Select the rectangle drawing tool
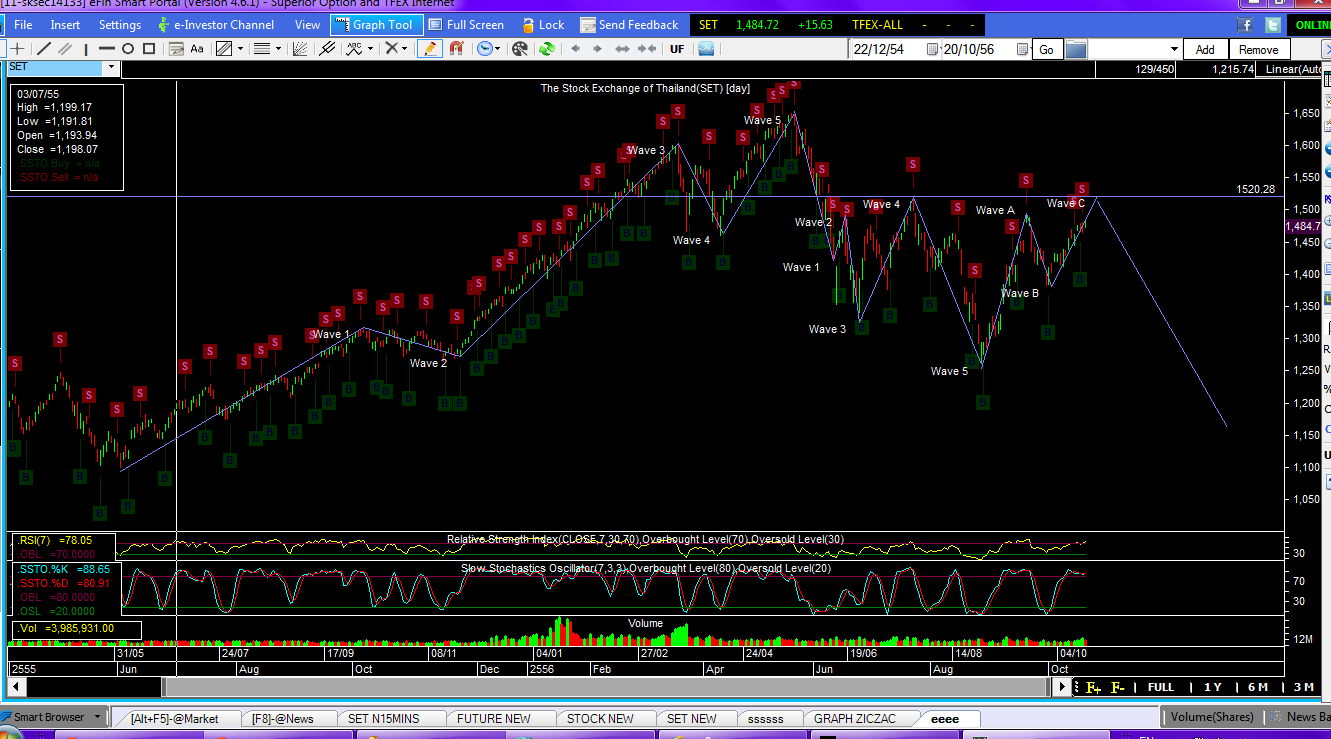The width and height of the screenshot is (1331, 739). tap(149, 49)
